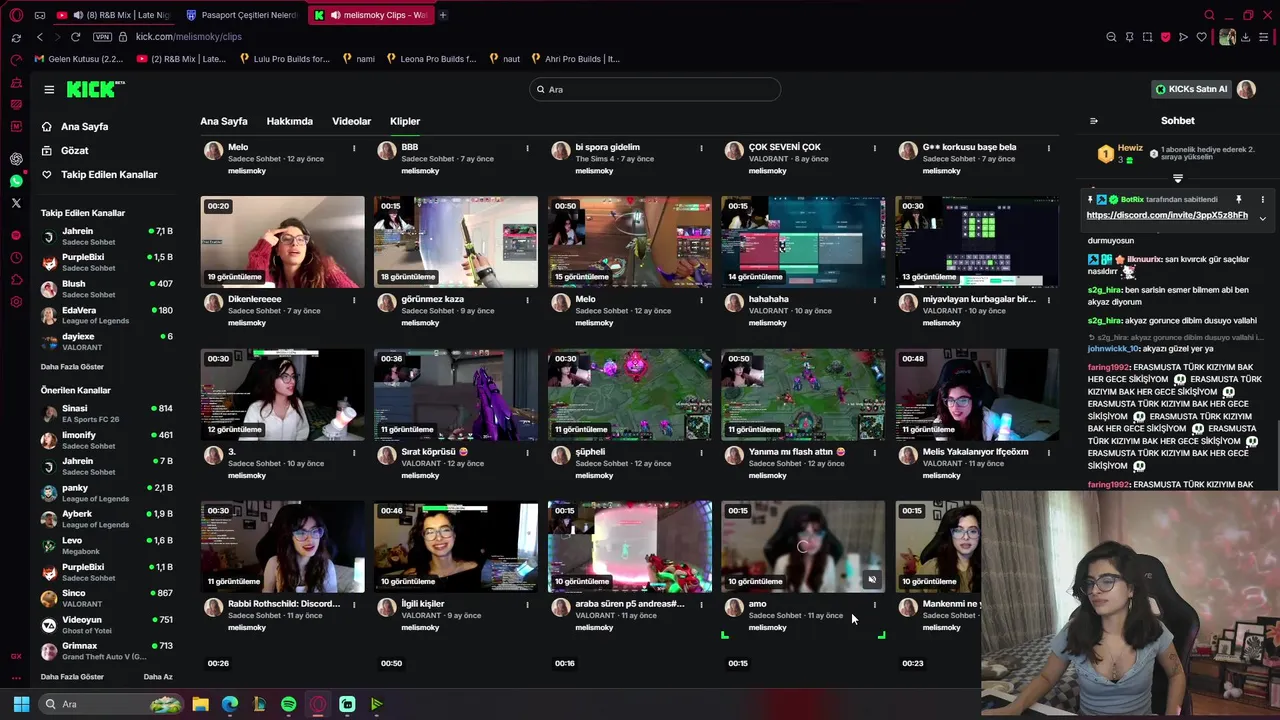Play the Melis Yakalanıyor clip thumbnail
Viewport: 1280px width, 720px height.
(x=976, y=394)
